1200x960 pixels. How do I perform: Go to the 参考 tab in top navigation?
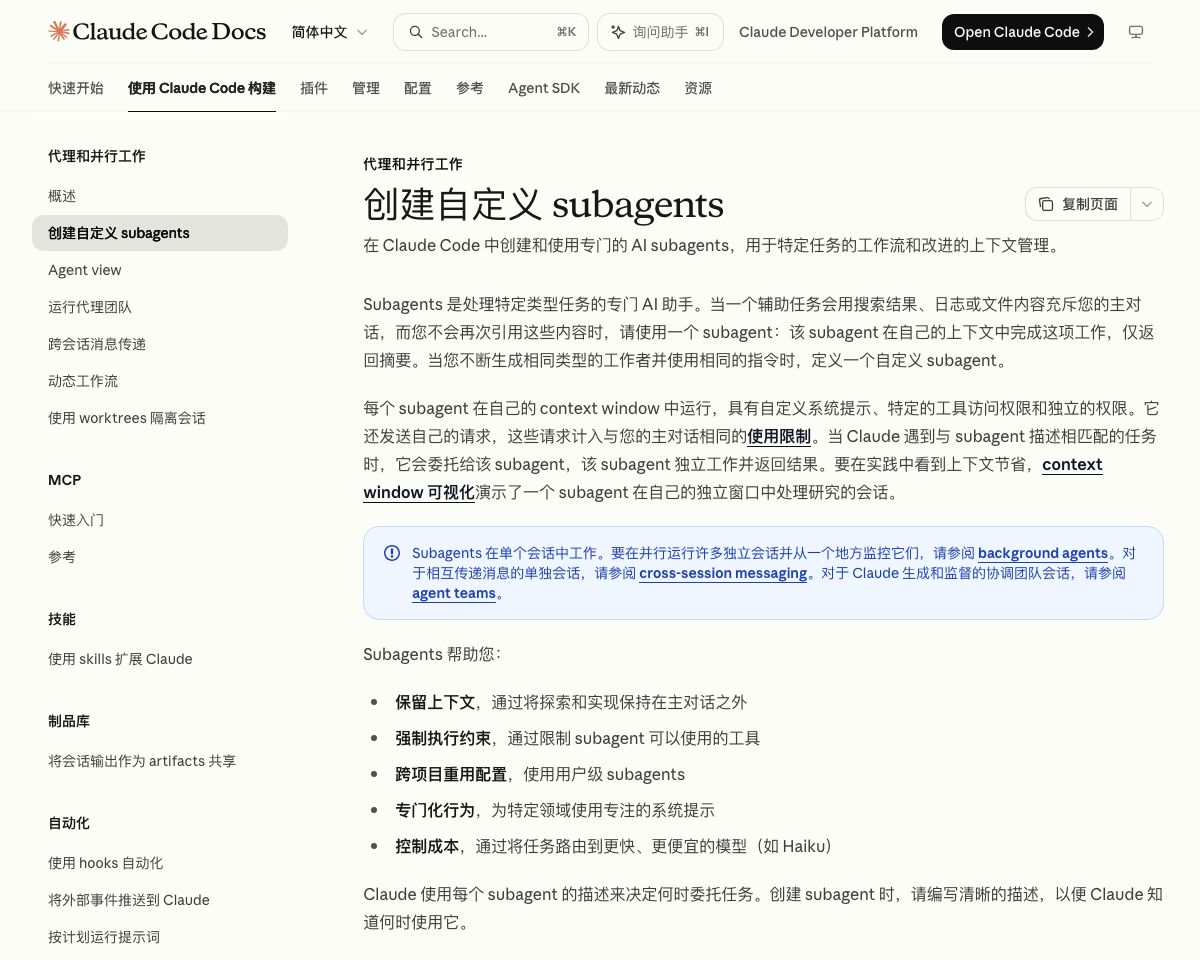click(x=470, y=88)
